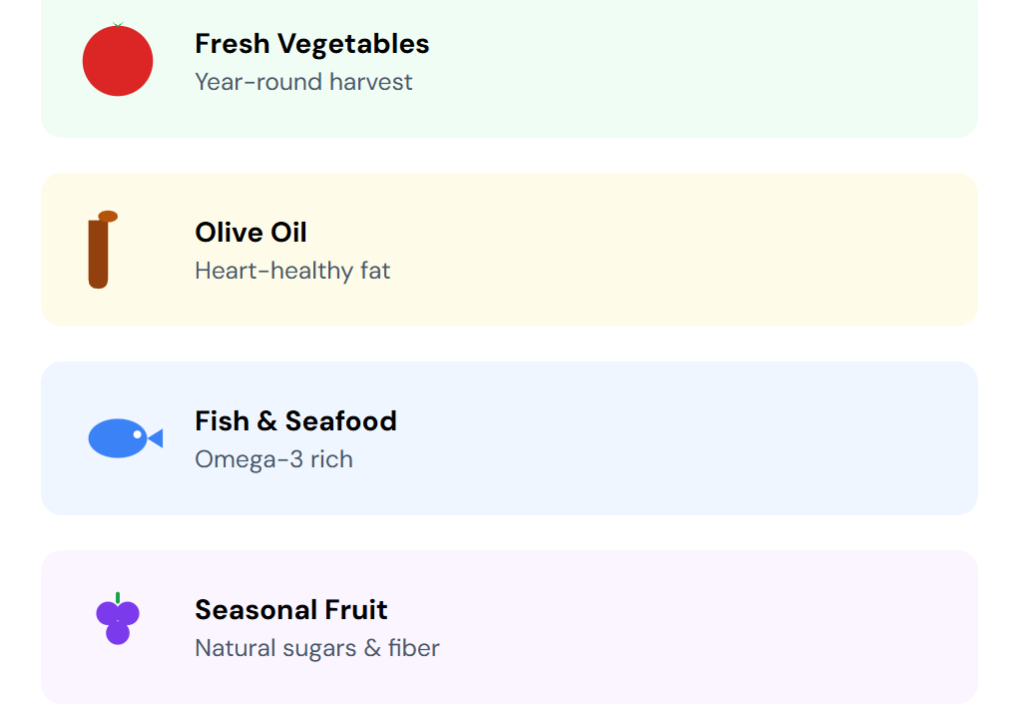The width and height of the screenshot is (1024, 707).
Task: Click the brown olive oil bottle icon
Action: 98,255
